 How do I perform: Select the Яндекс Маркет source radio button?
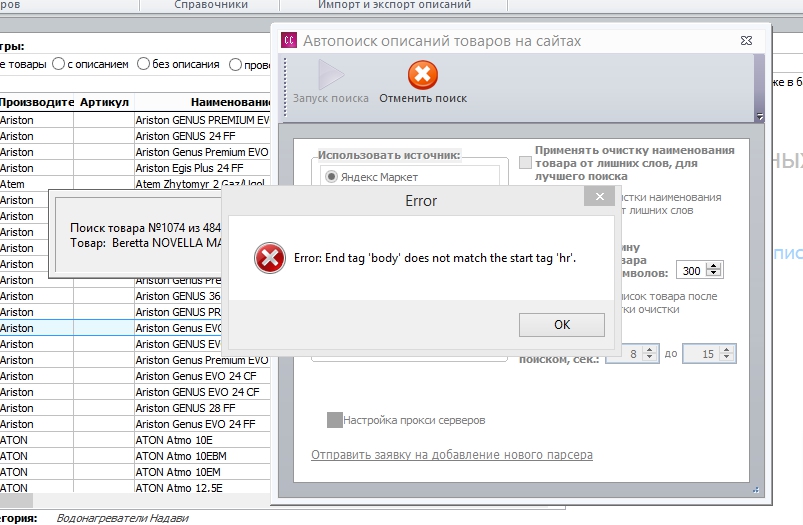[331, 177]
